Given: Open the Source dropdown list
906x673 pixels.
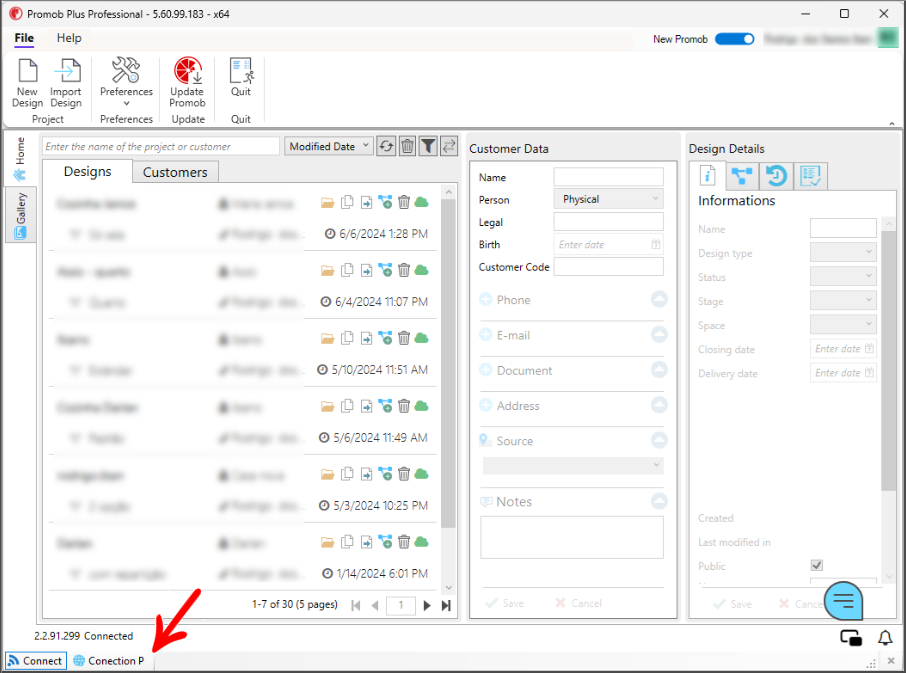Looking at the screenshot, I should point(573,465).
